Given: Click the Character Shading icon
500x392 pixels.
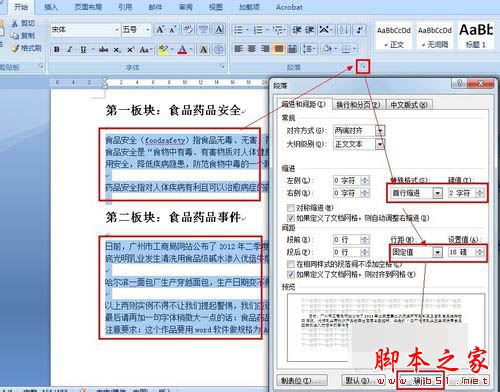Looking at the screenshot, I should 203,50.
